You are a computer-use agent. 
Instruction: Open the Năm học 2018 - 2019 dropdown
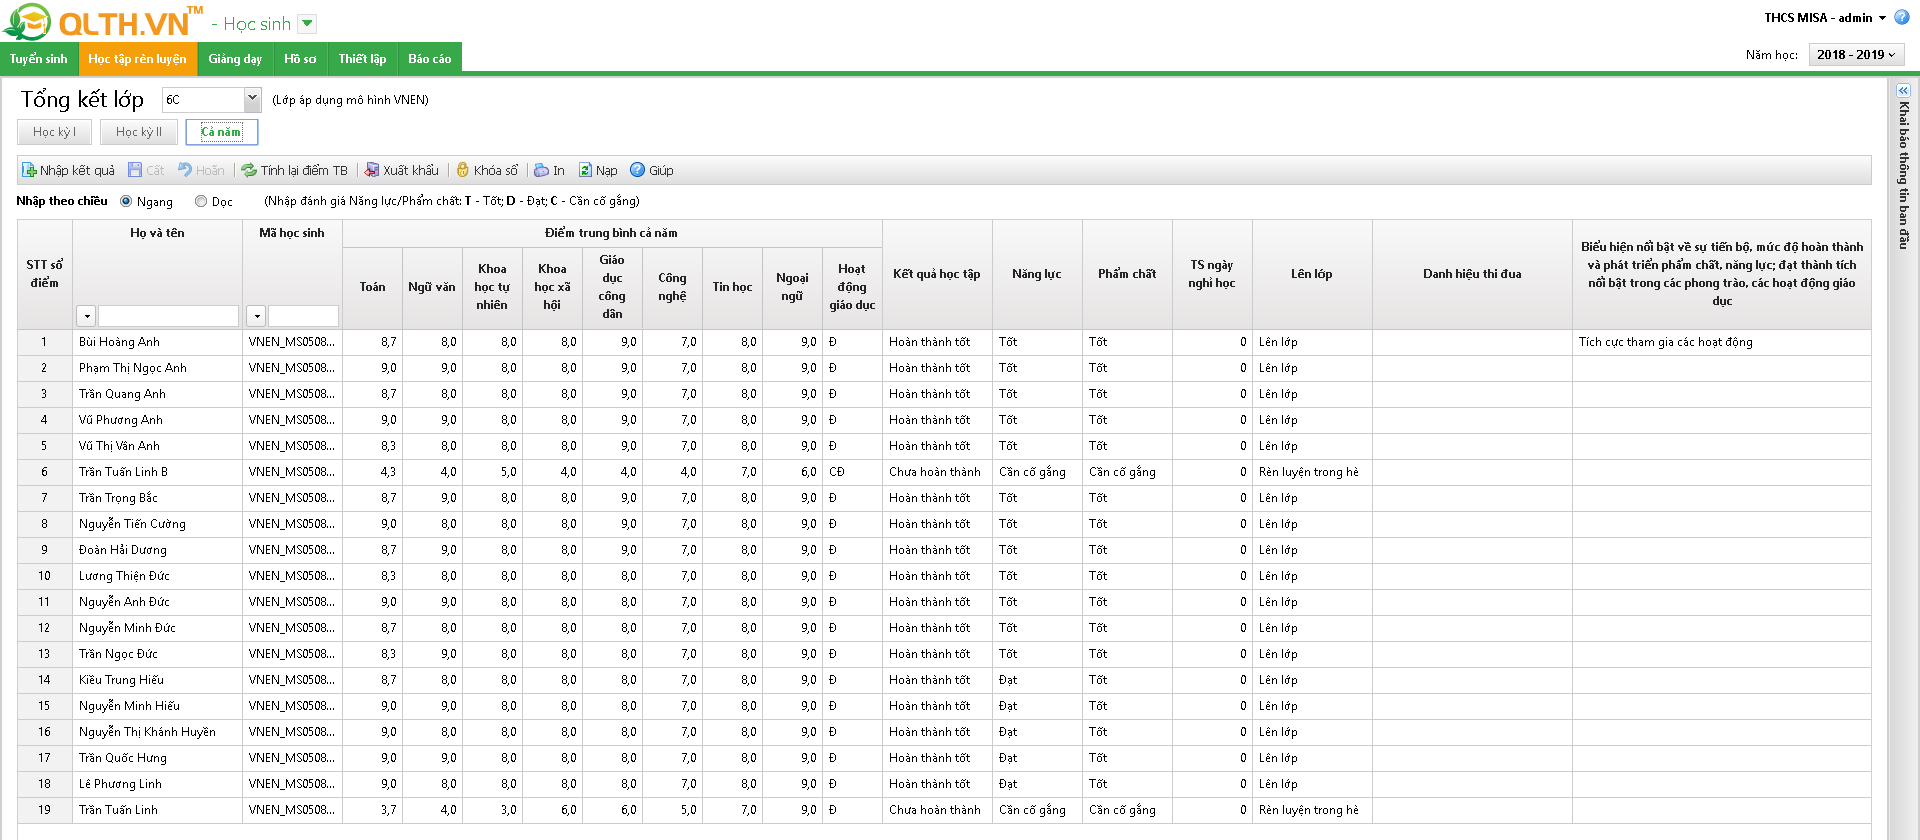tap(1856, 55)
